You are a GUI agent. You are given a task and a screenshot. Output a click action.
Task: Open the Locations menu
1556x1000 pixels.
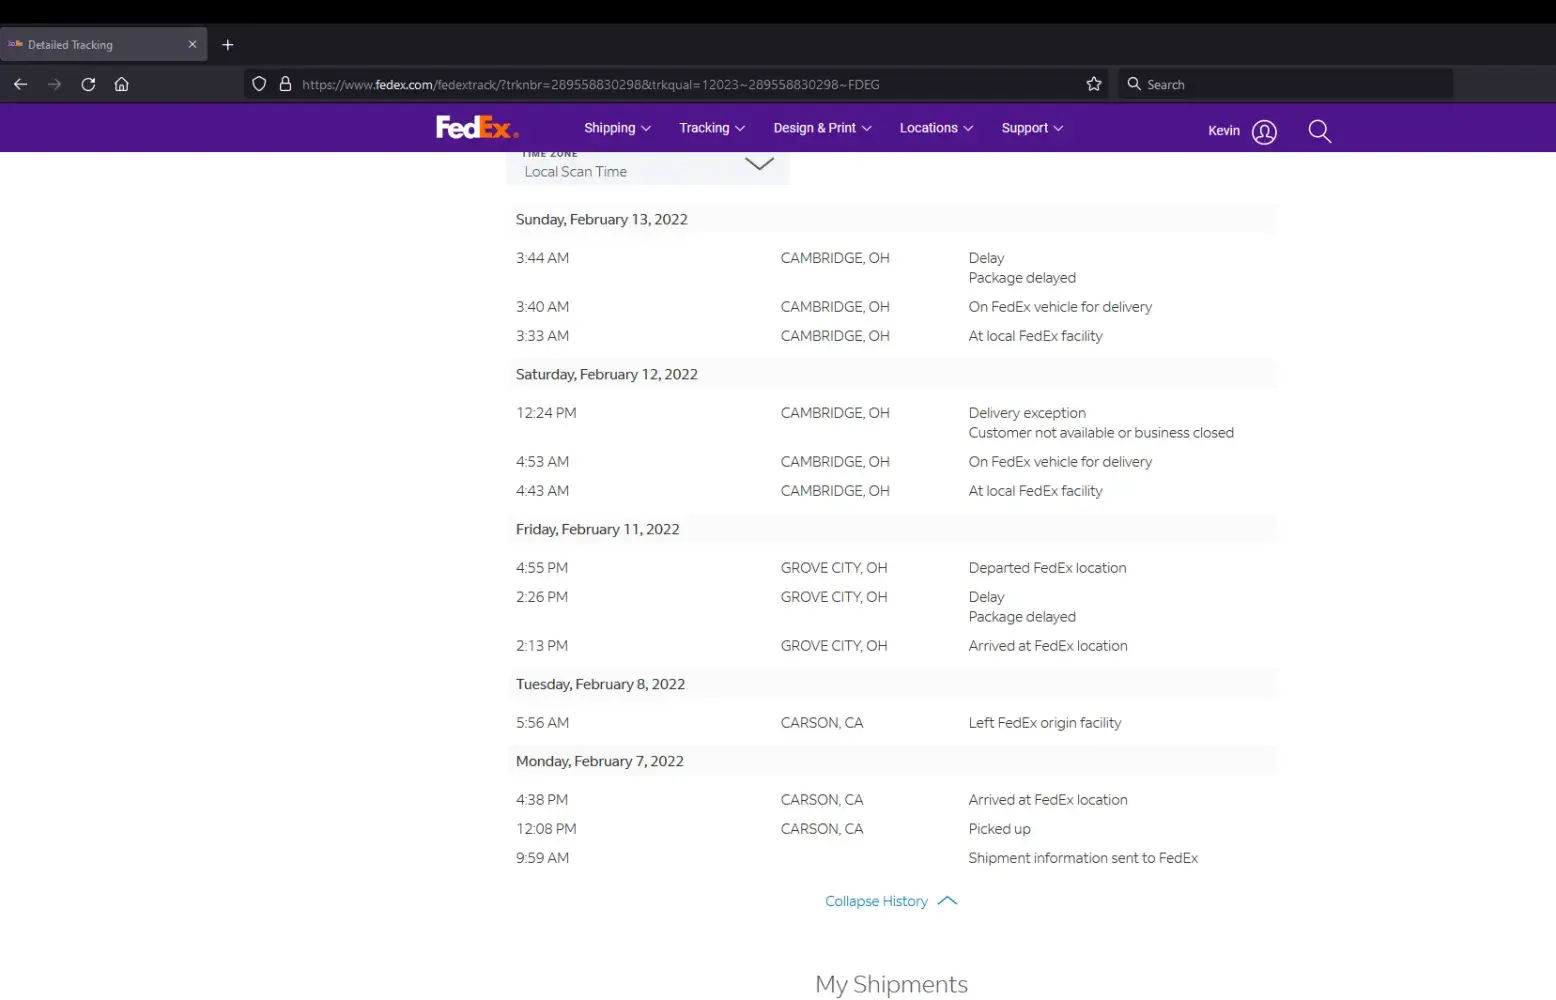click(x=936, y=128)
